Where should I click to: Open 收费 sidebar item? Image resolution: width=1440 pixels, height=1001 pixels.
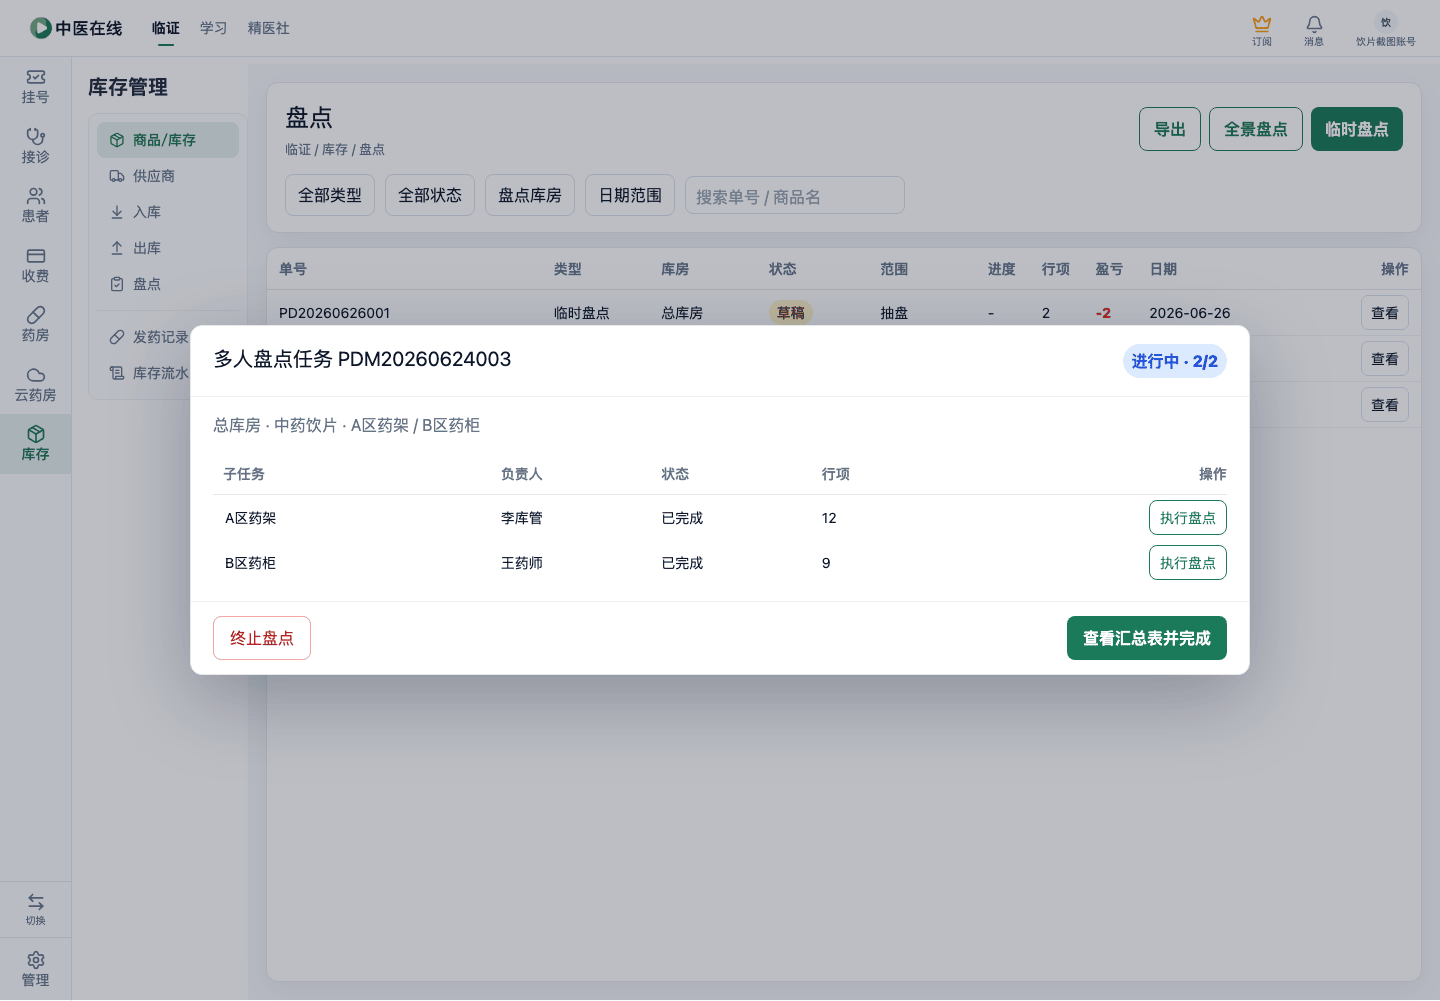point(35,266)
